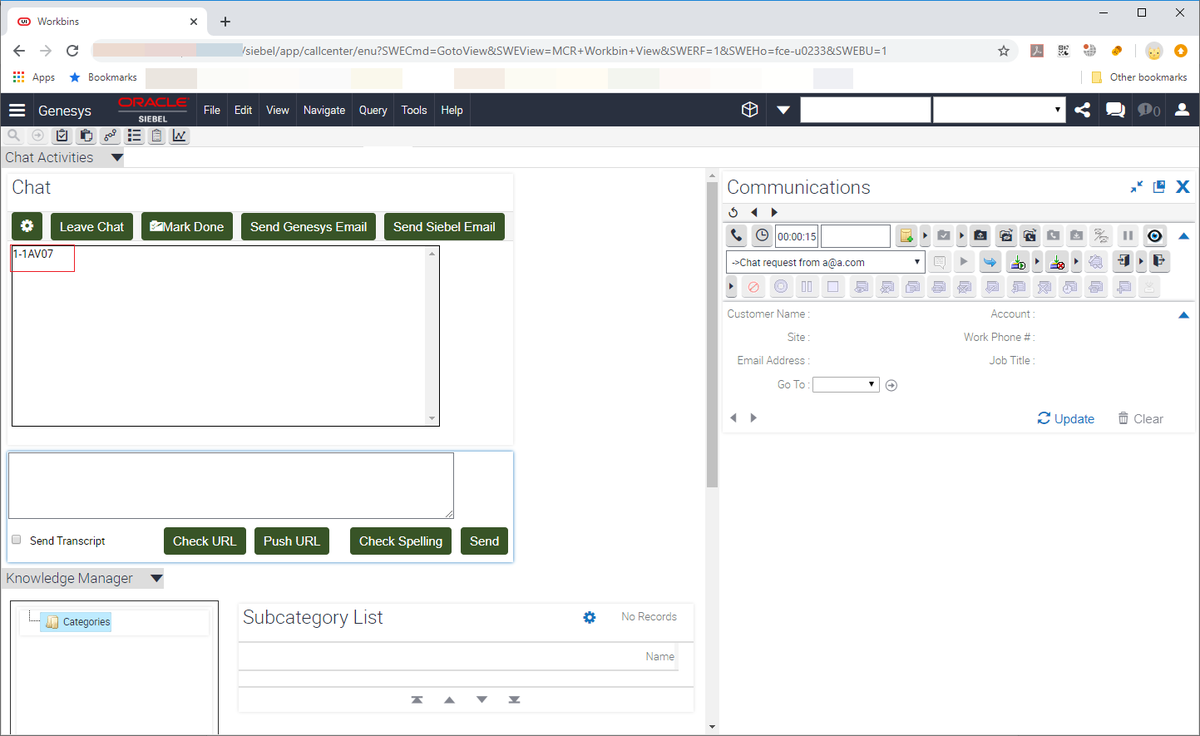Screen dimensions: 1200x736
Task: Click the red prohibited circle icon
Action: point(754,287)
